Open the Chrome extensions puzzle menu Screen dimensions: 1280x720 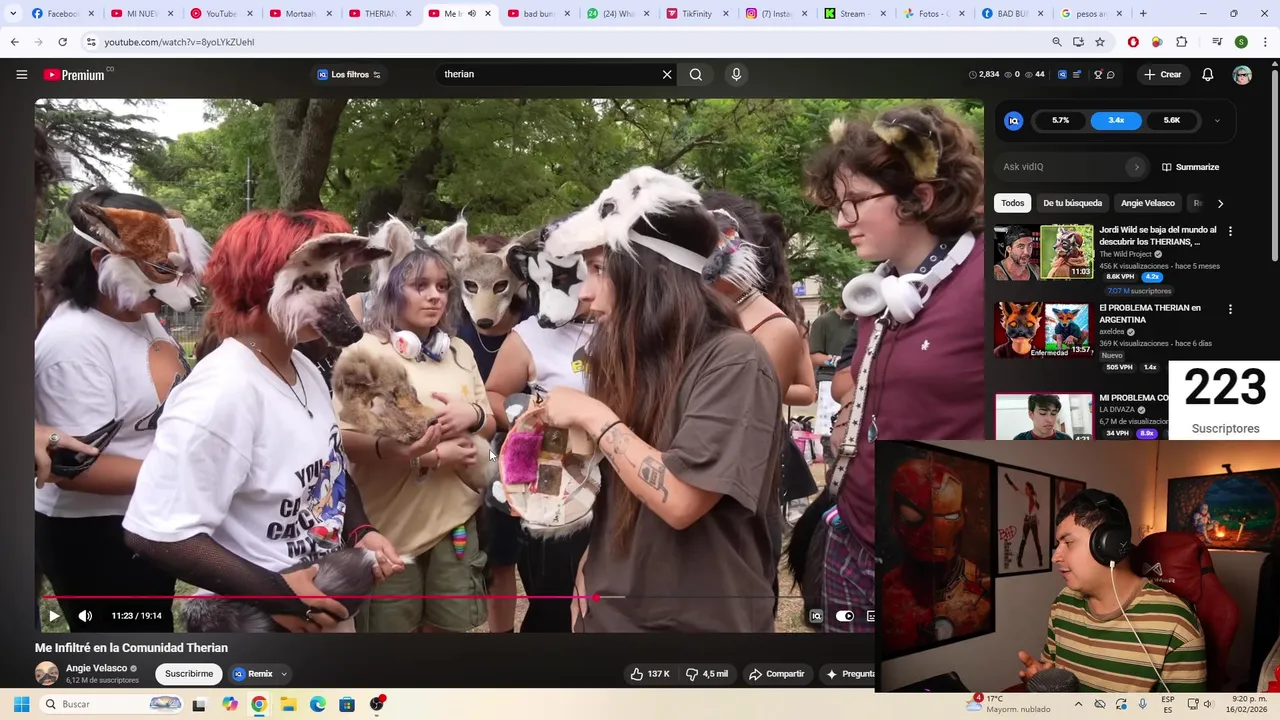point(1181,42)
